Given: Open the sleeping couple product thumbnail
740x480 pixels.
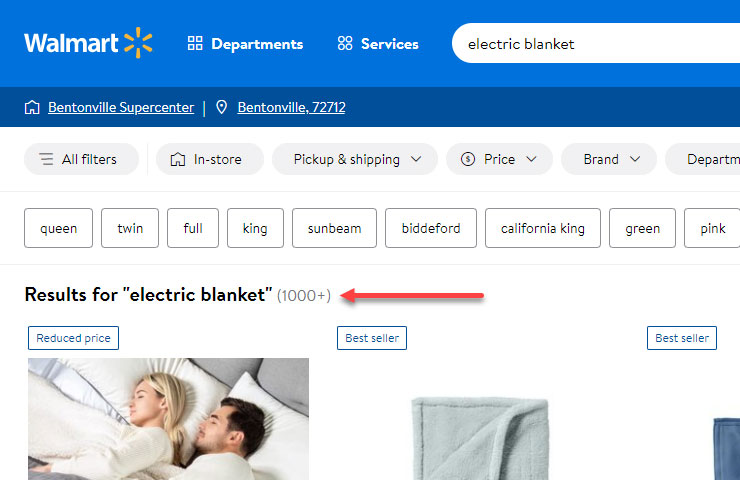Looking at the screenshot, I should pyautogui.click(x=168, y=418).
